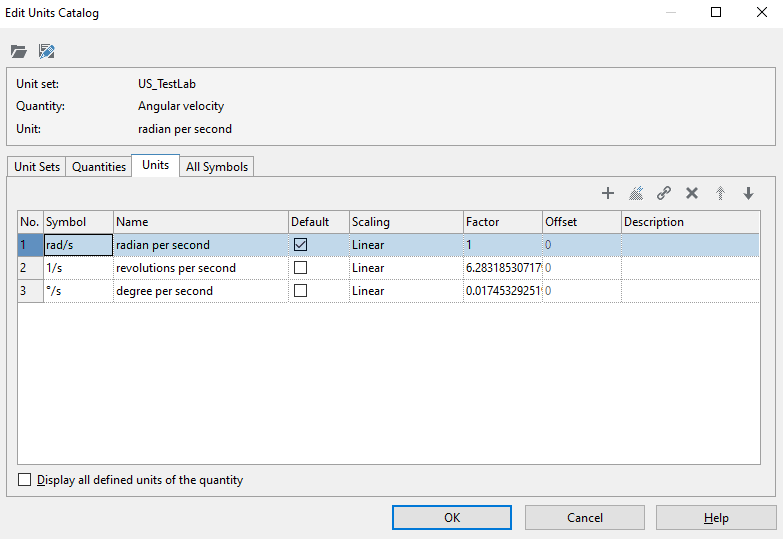Open Scaling dropdown for radian per second

[405, 245]
